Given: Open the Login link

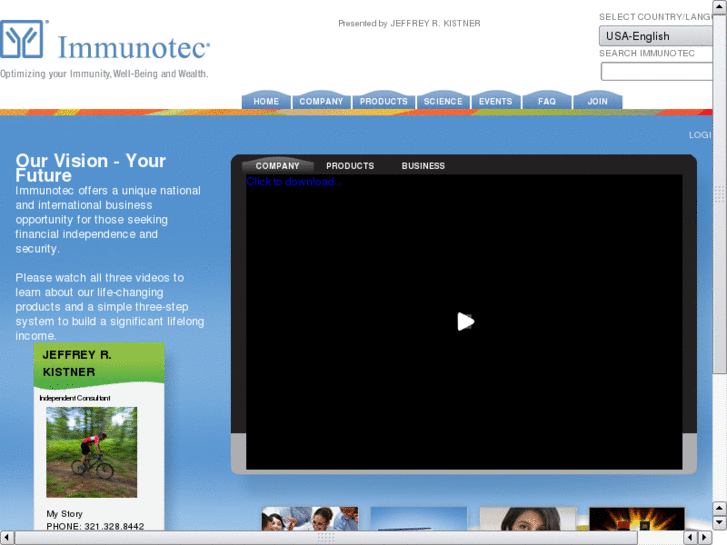Looking at the screenshot, I should pyautogui.click(x=700, y=135).
